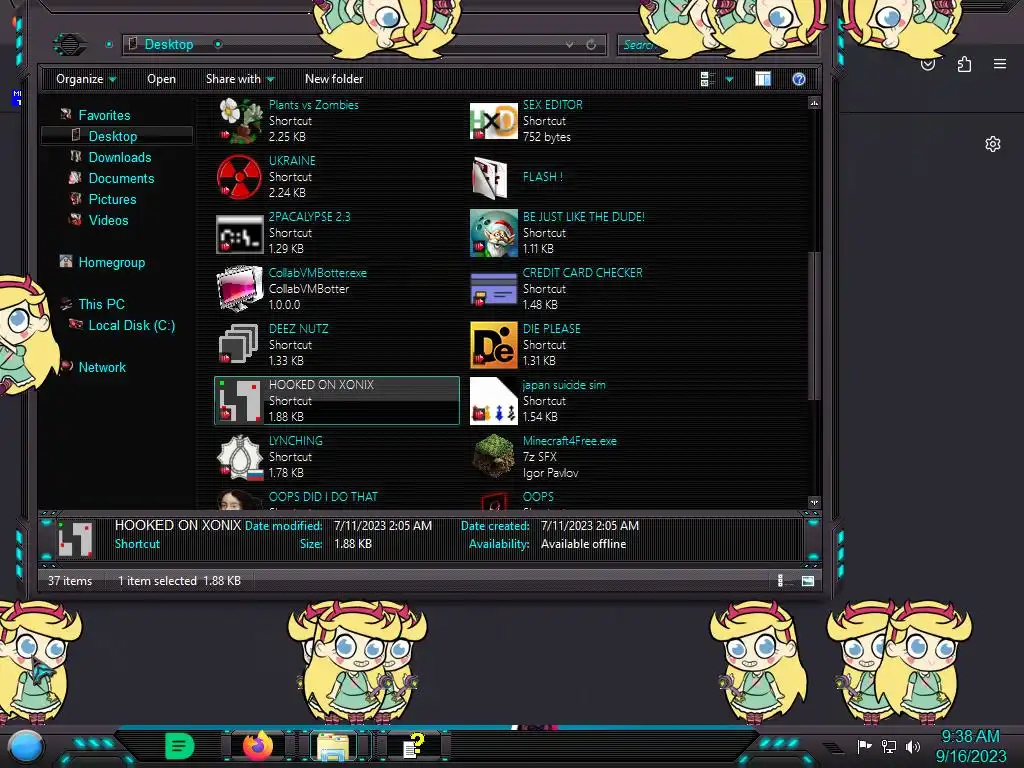
Task: Go to Pictures folder
Action: tap(112, 199)
